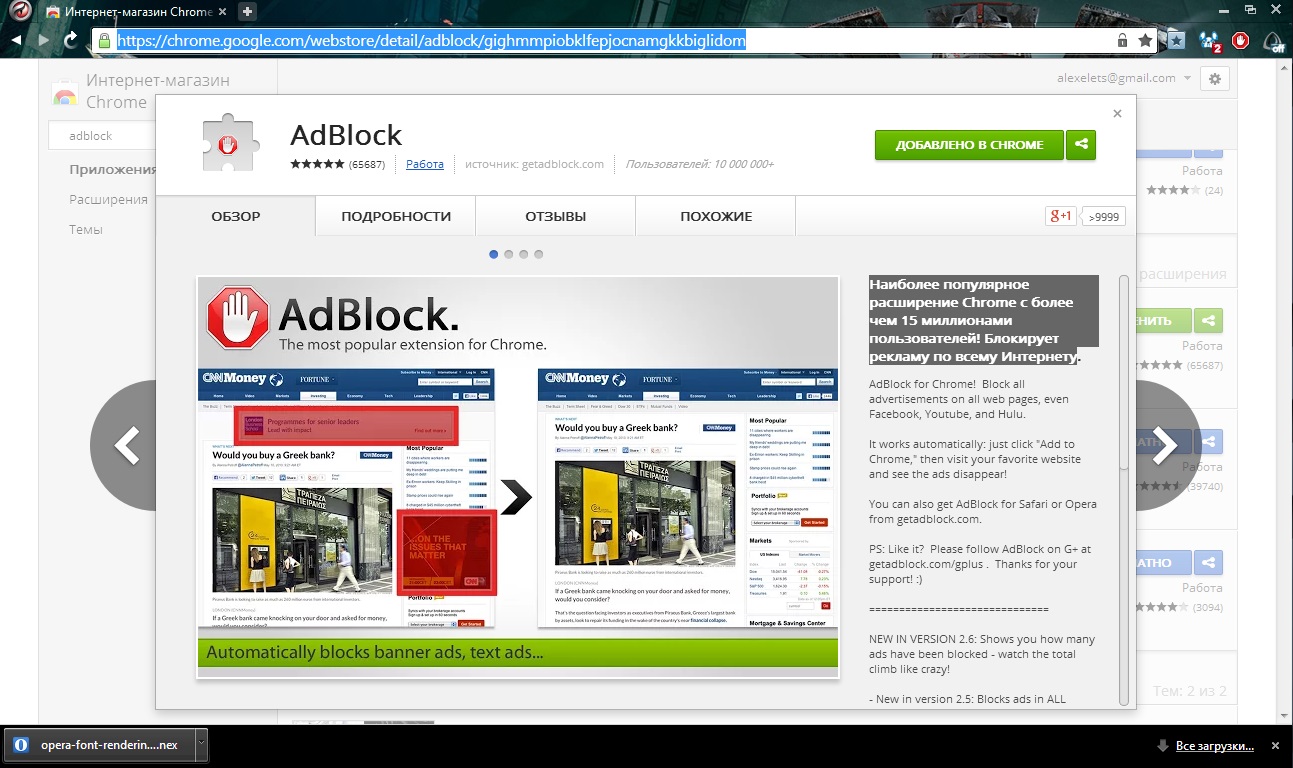
Task: Open the red AdBlock toolbar button
Action: pos(1241,41)
